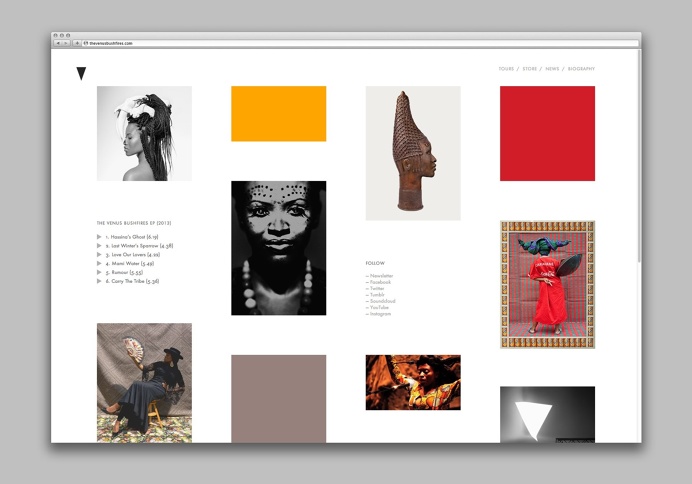Play track 1 Hassina's Ghost
This screenshot has height=484, width=692.
point(100,237)
